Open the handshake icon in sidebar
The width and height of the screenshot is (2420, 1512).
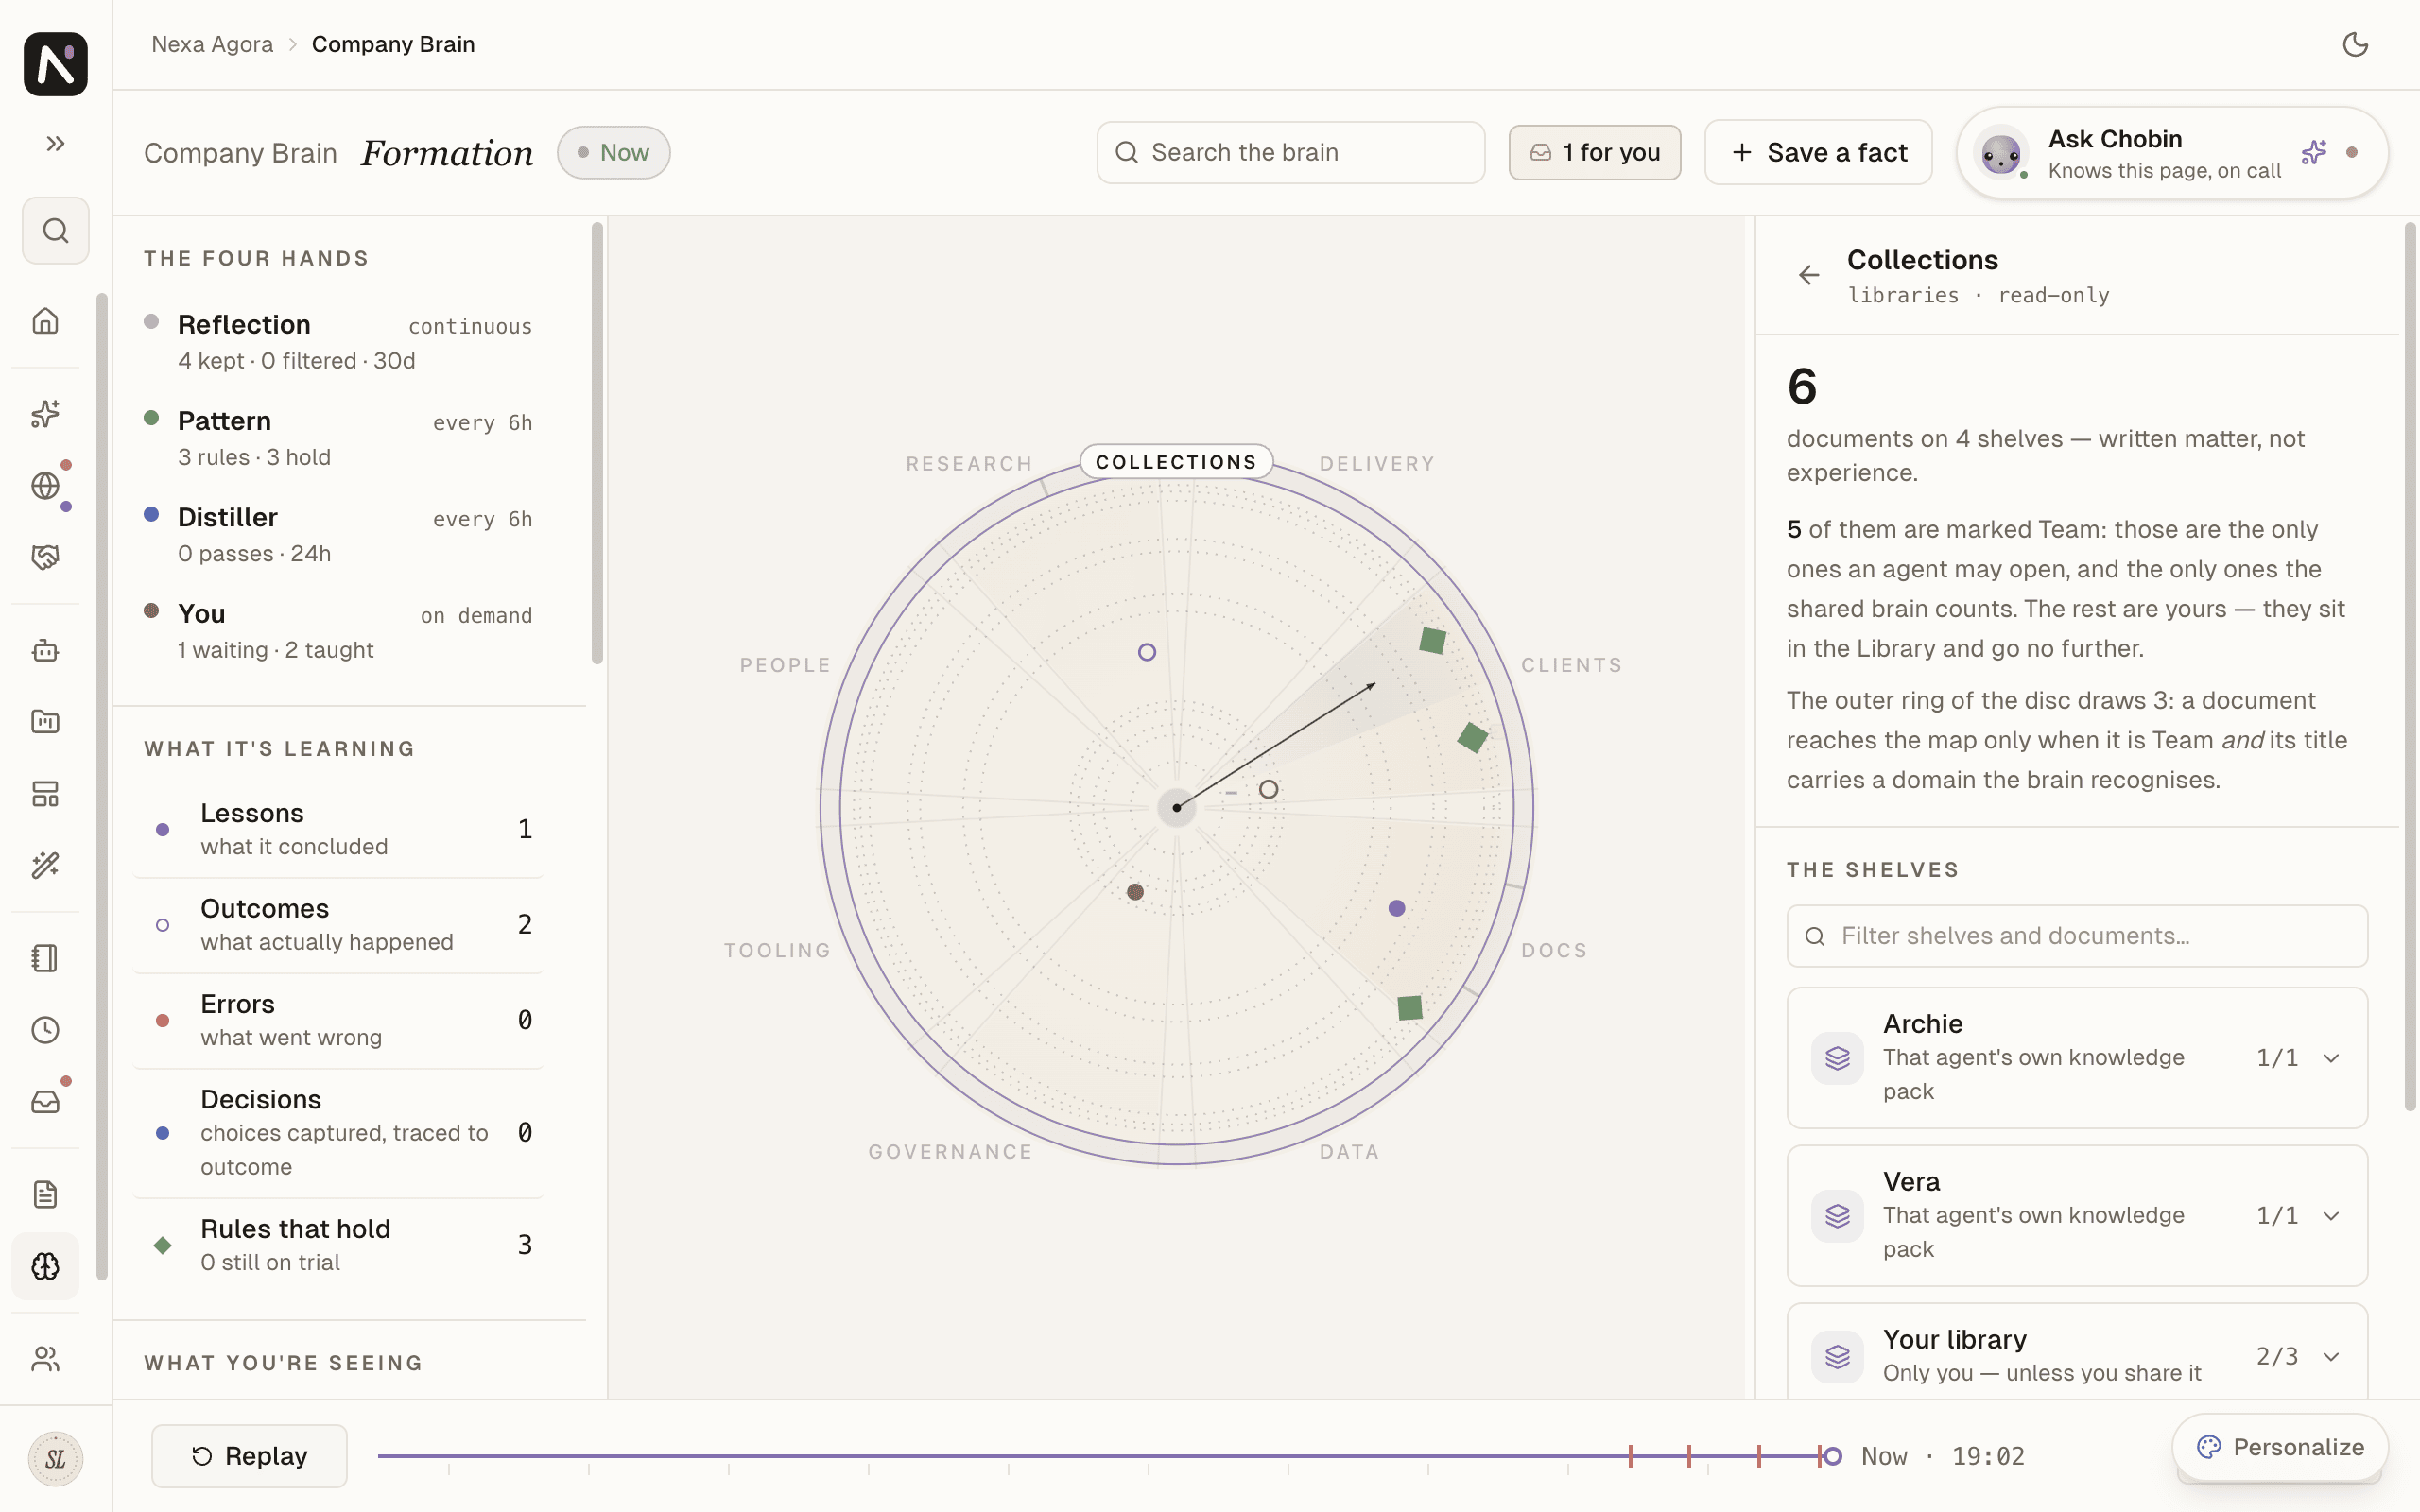[45, 557]
